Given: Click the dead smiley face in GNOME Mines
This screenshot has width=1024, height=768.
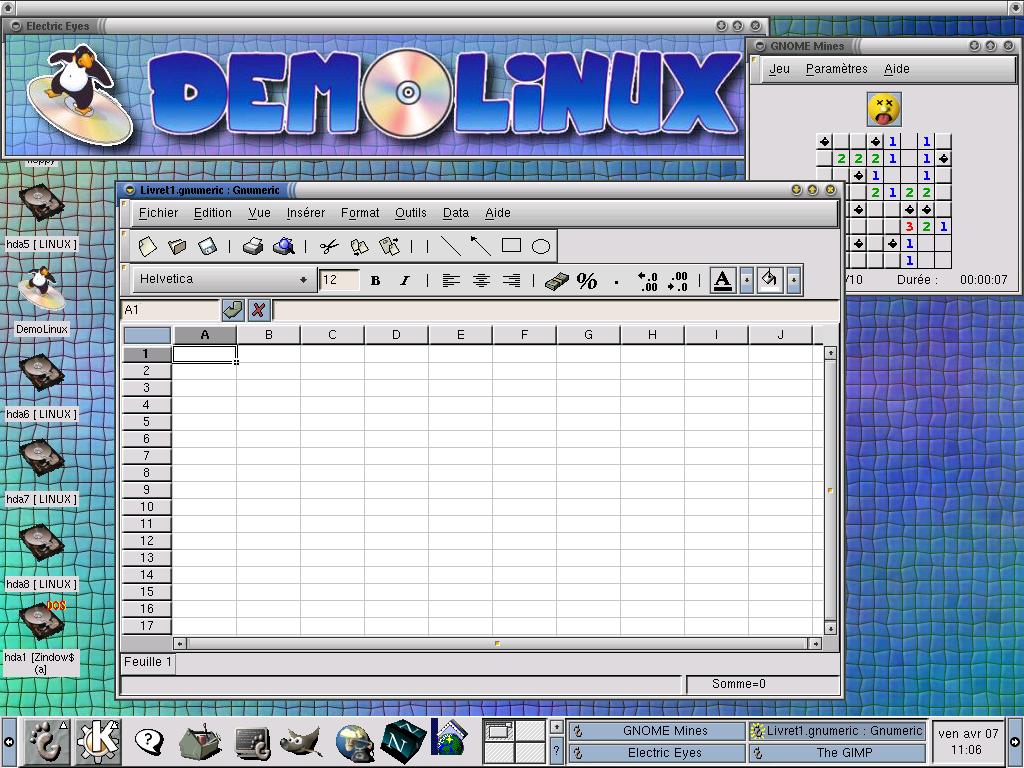Looking at the screenshot, I should coord(884,109).
